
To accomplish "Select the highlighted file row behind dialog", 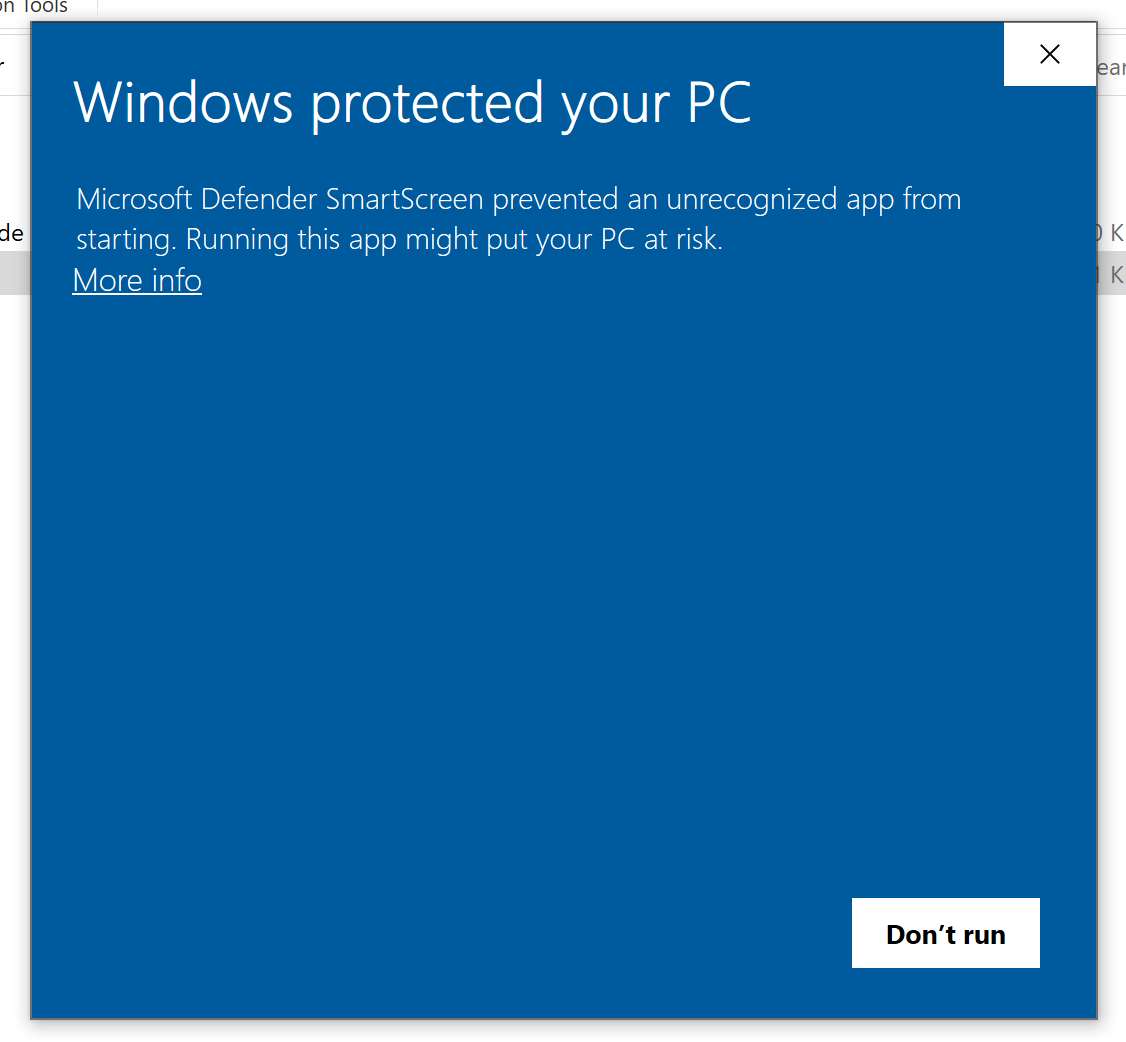I will (14, 274).
